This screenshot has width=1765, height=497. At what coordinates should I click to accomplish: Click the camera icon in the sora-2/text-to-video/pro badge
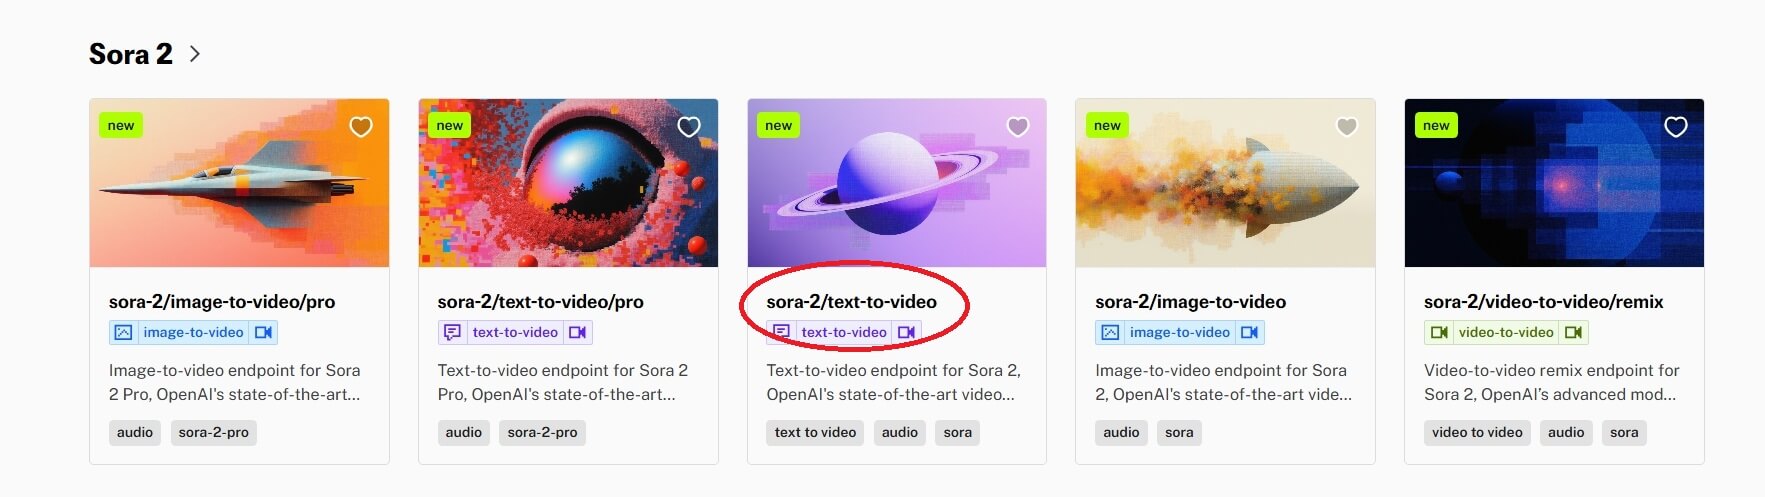click(578, 332)
